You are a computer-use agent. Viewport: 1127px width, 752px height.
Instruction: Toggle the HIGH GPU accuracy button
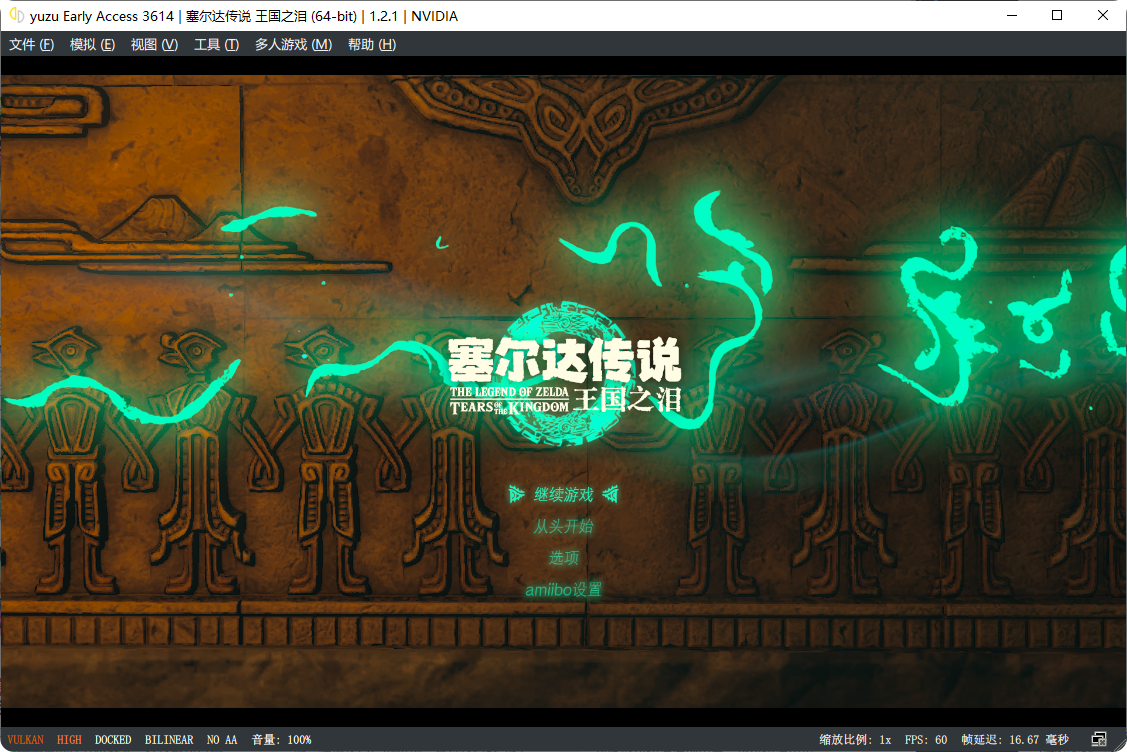(69, 740)
